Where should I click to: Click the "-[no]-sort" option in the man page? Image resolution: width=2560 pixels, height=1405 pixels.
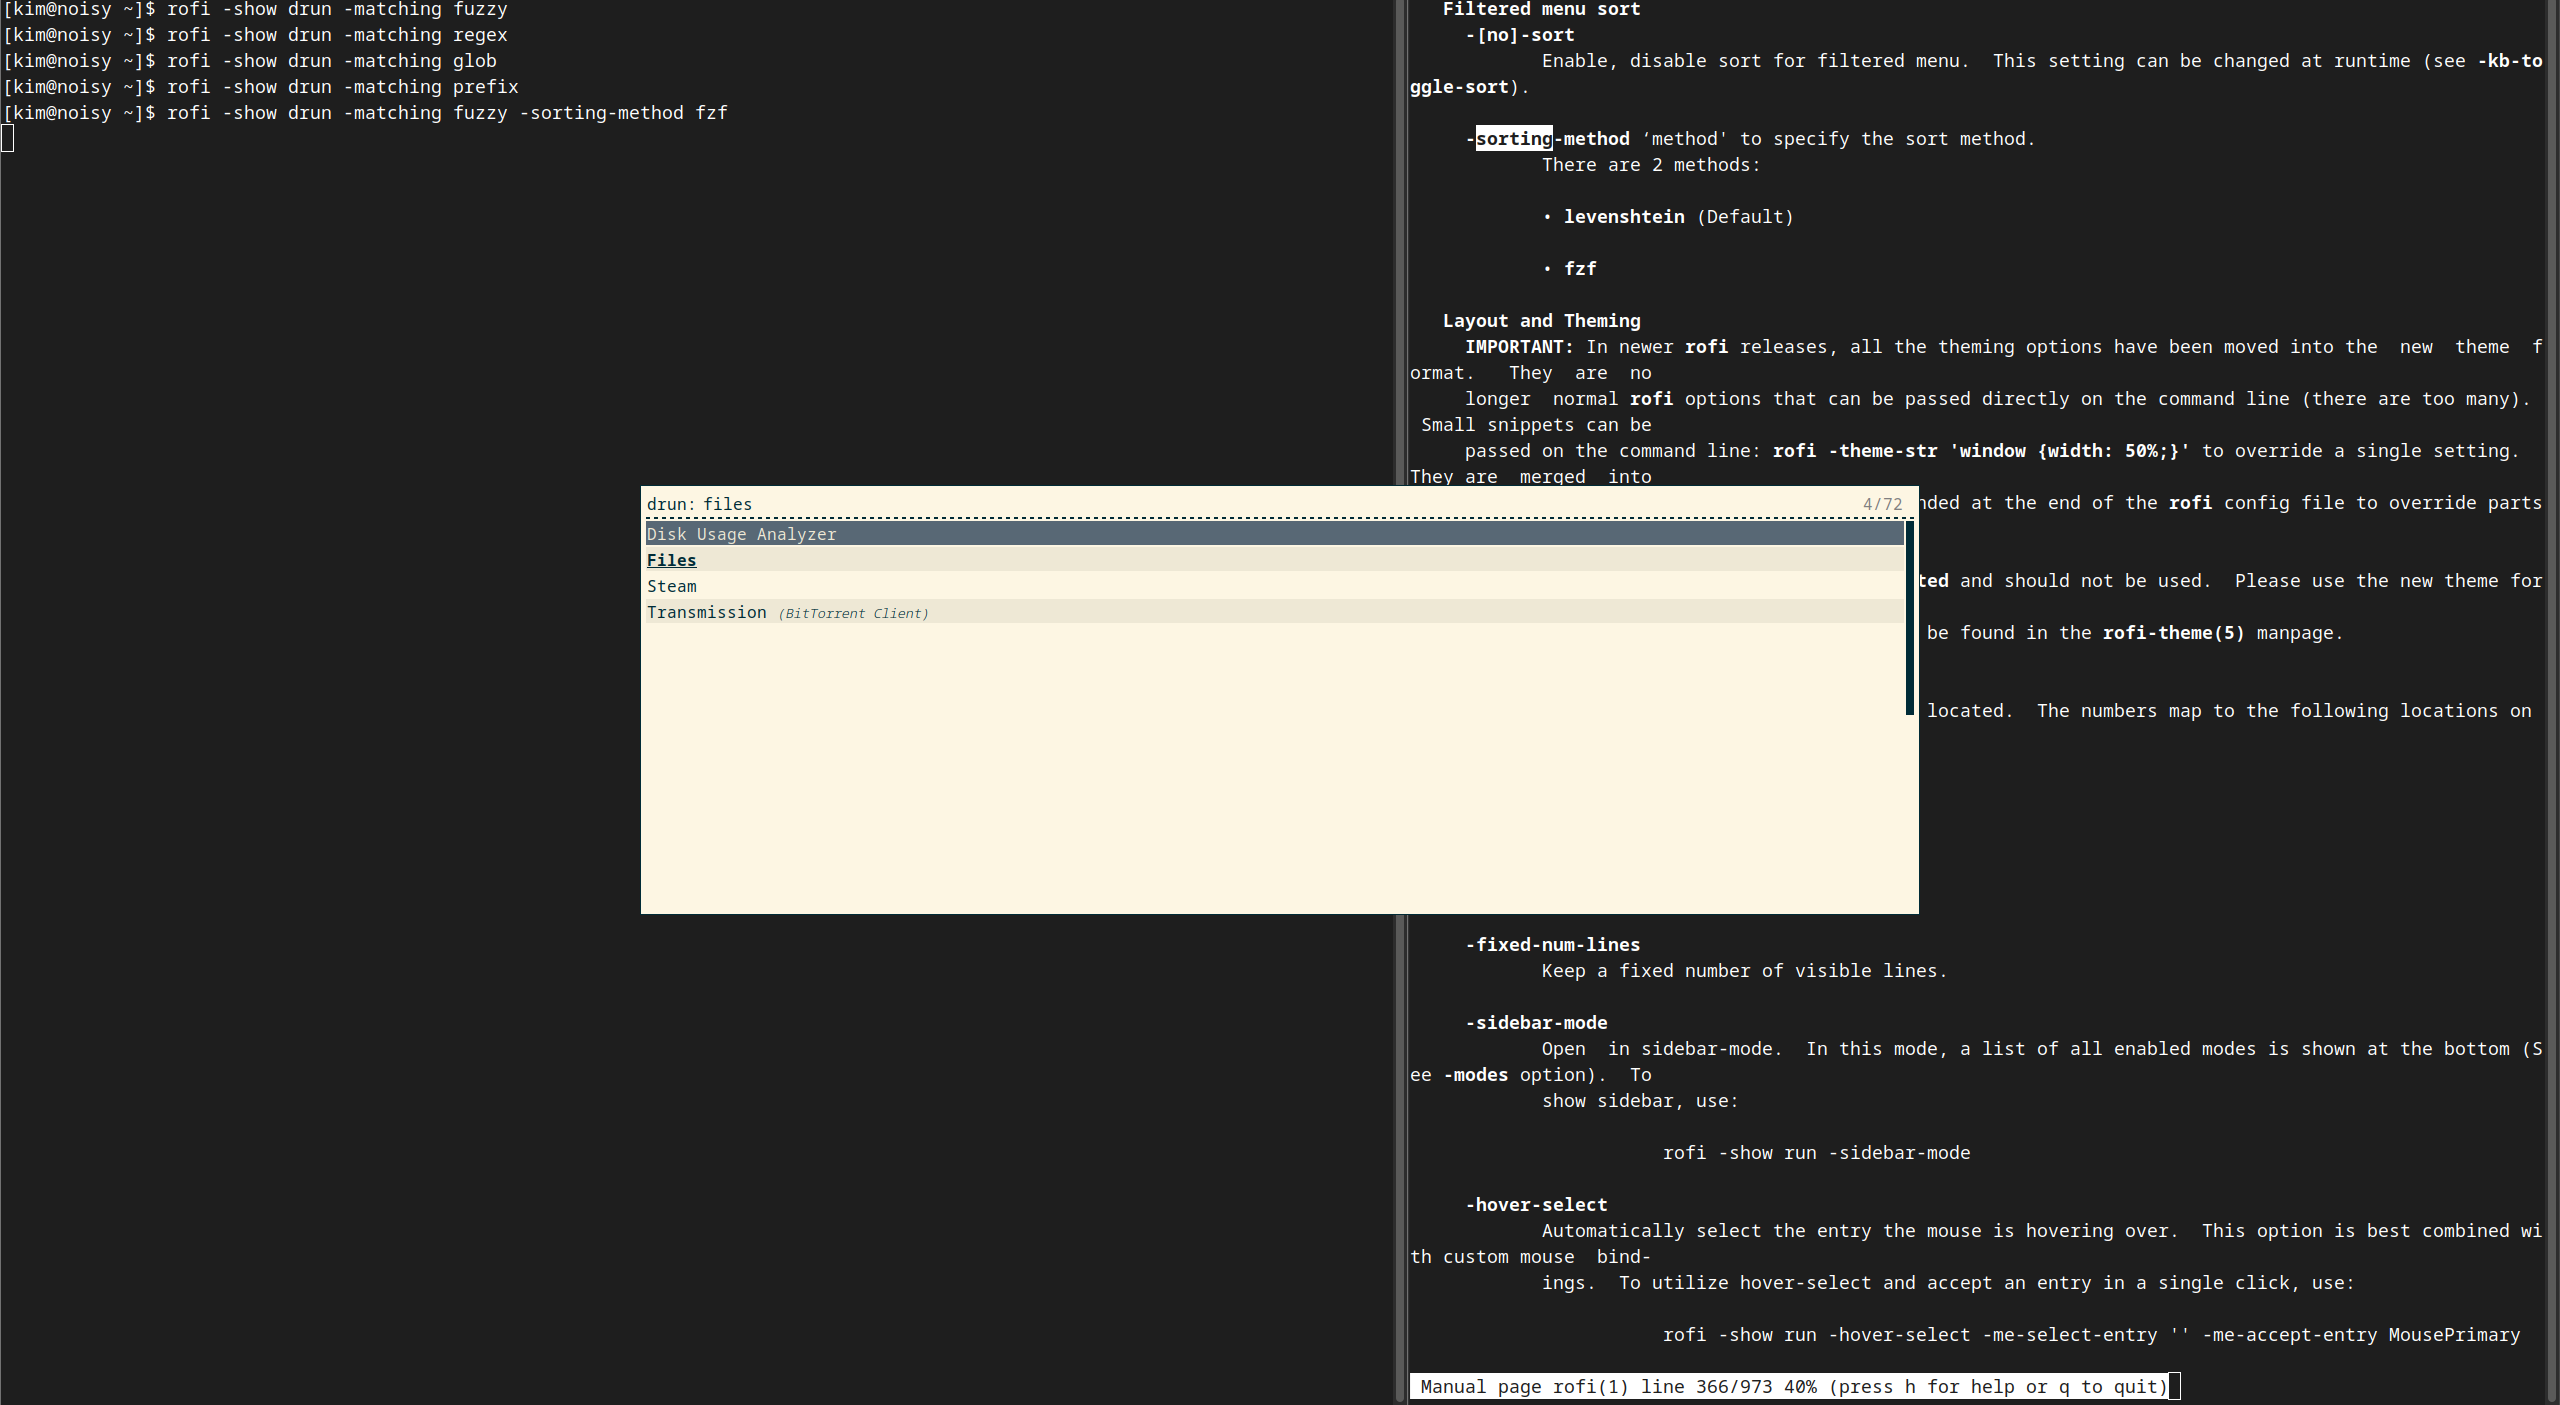(x=1520, y=35)
